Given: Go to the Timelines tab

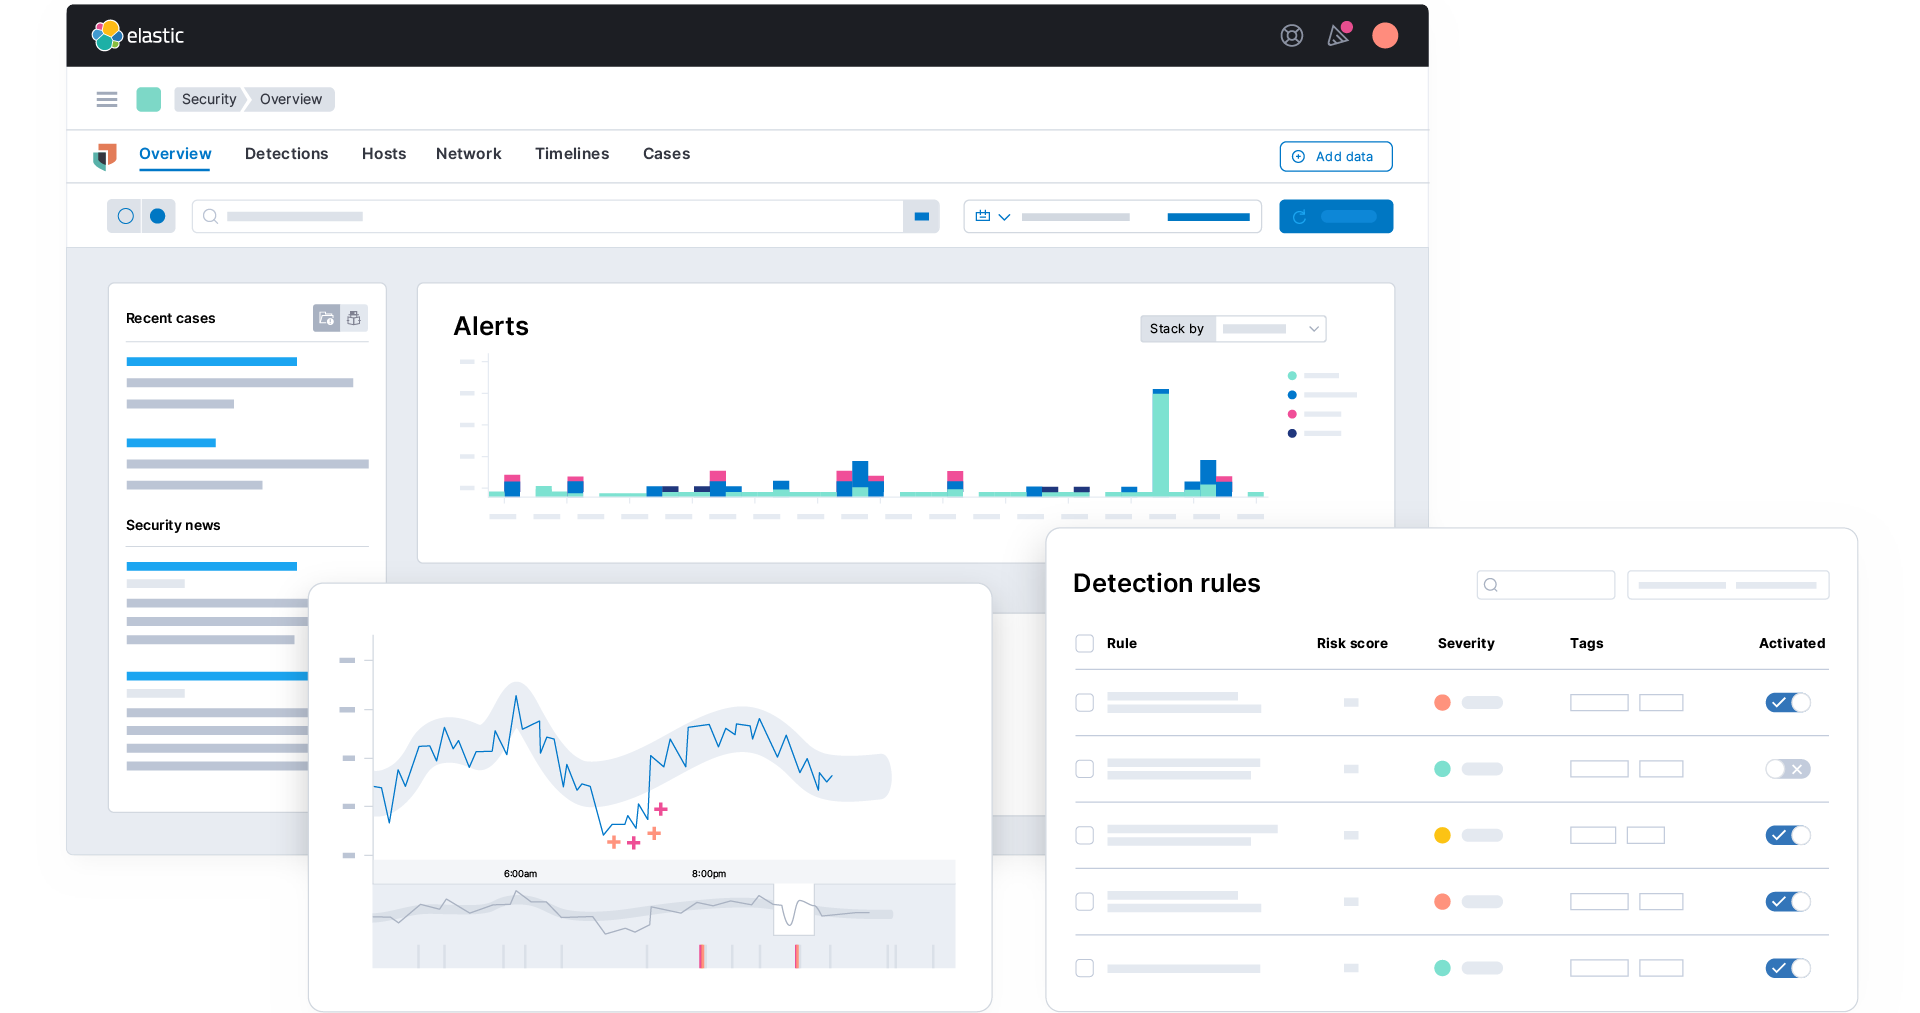Looking at the screenshot, I should click(572, 154).
